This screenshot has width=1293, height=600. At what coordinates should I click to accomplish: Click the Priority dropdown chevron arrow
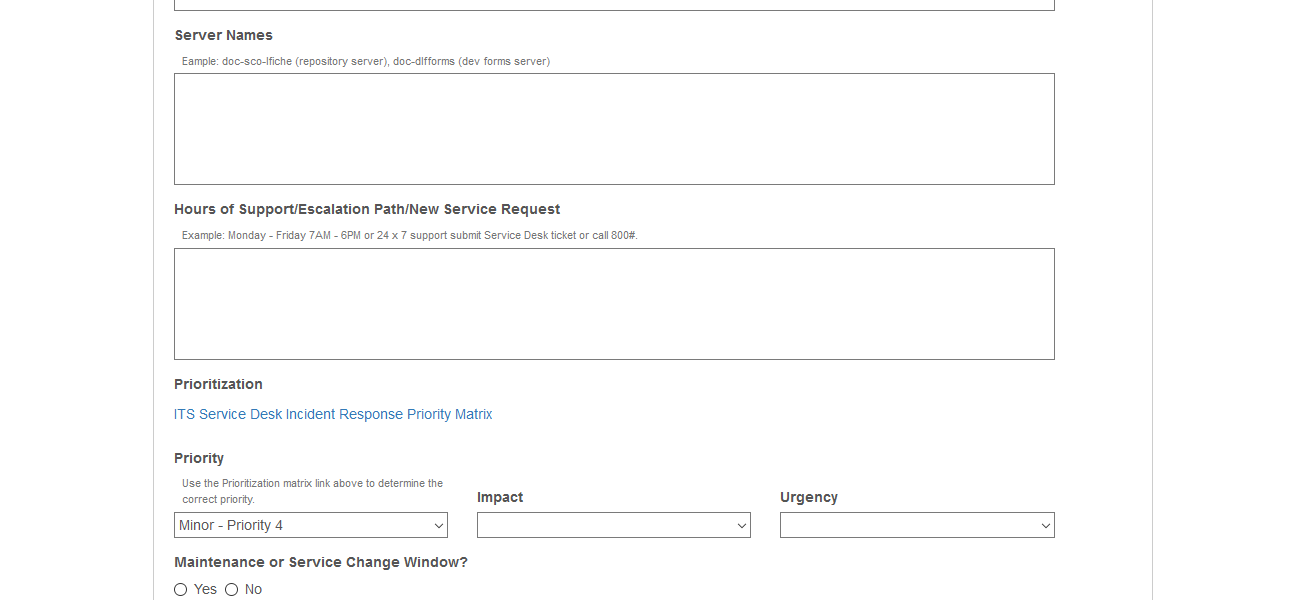click(x=438, y=526)
